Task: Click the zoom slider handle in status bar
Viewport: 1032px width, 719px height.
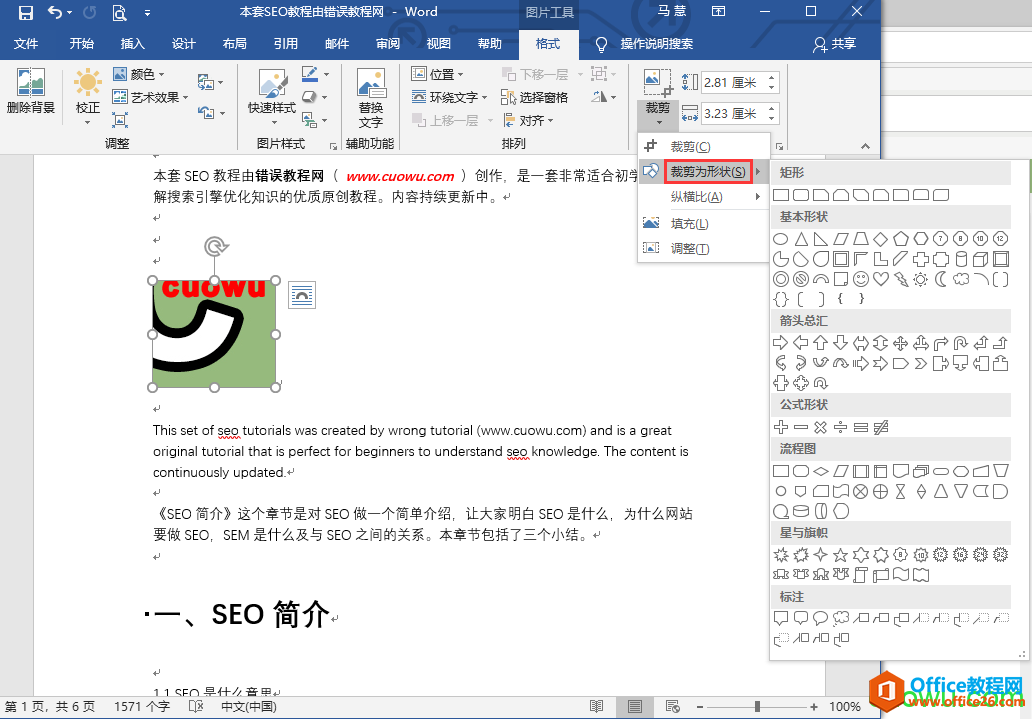Action: [x=758, y=706]
